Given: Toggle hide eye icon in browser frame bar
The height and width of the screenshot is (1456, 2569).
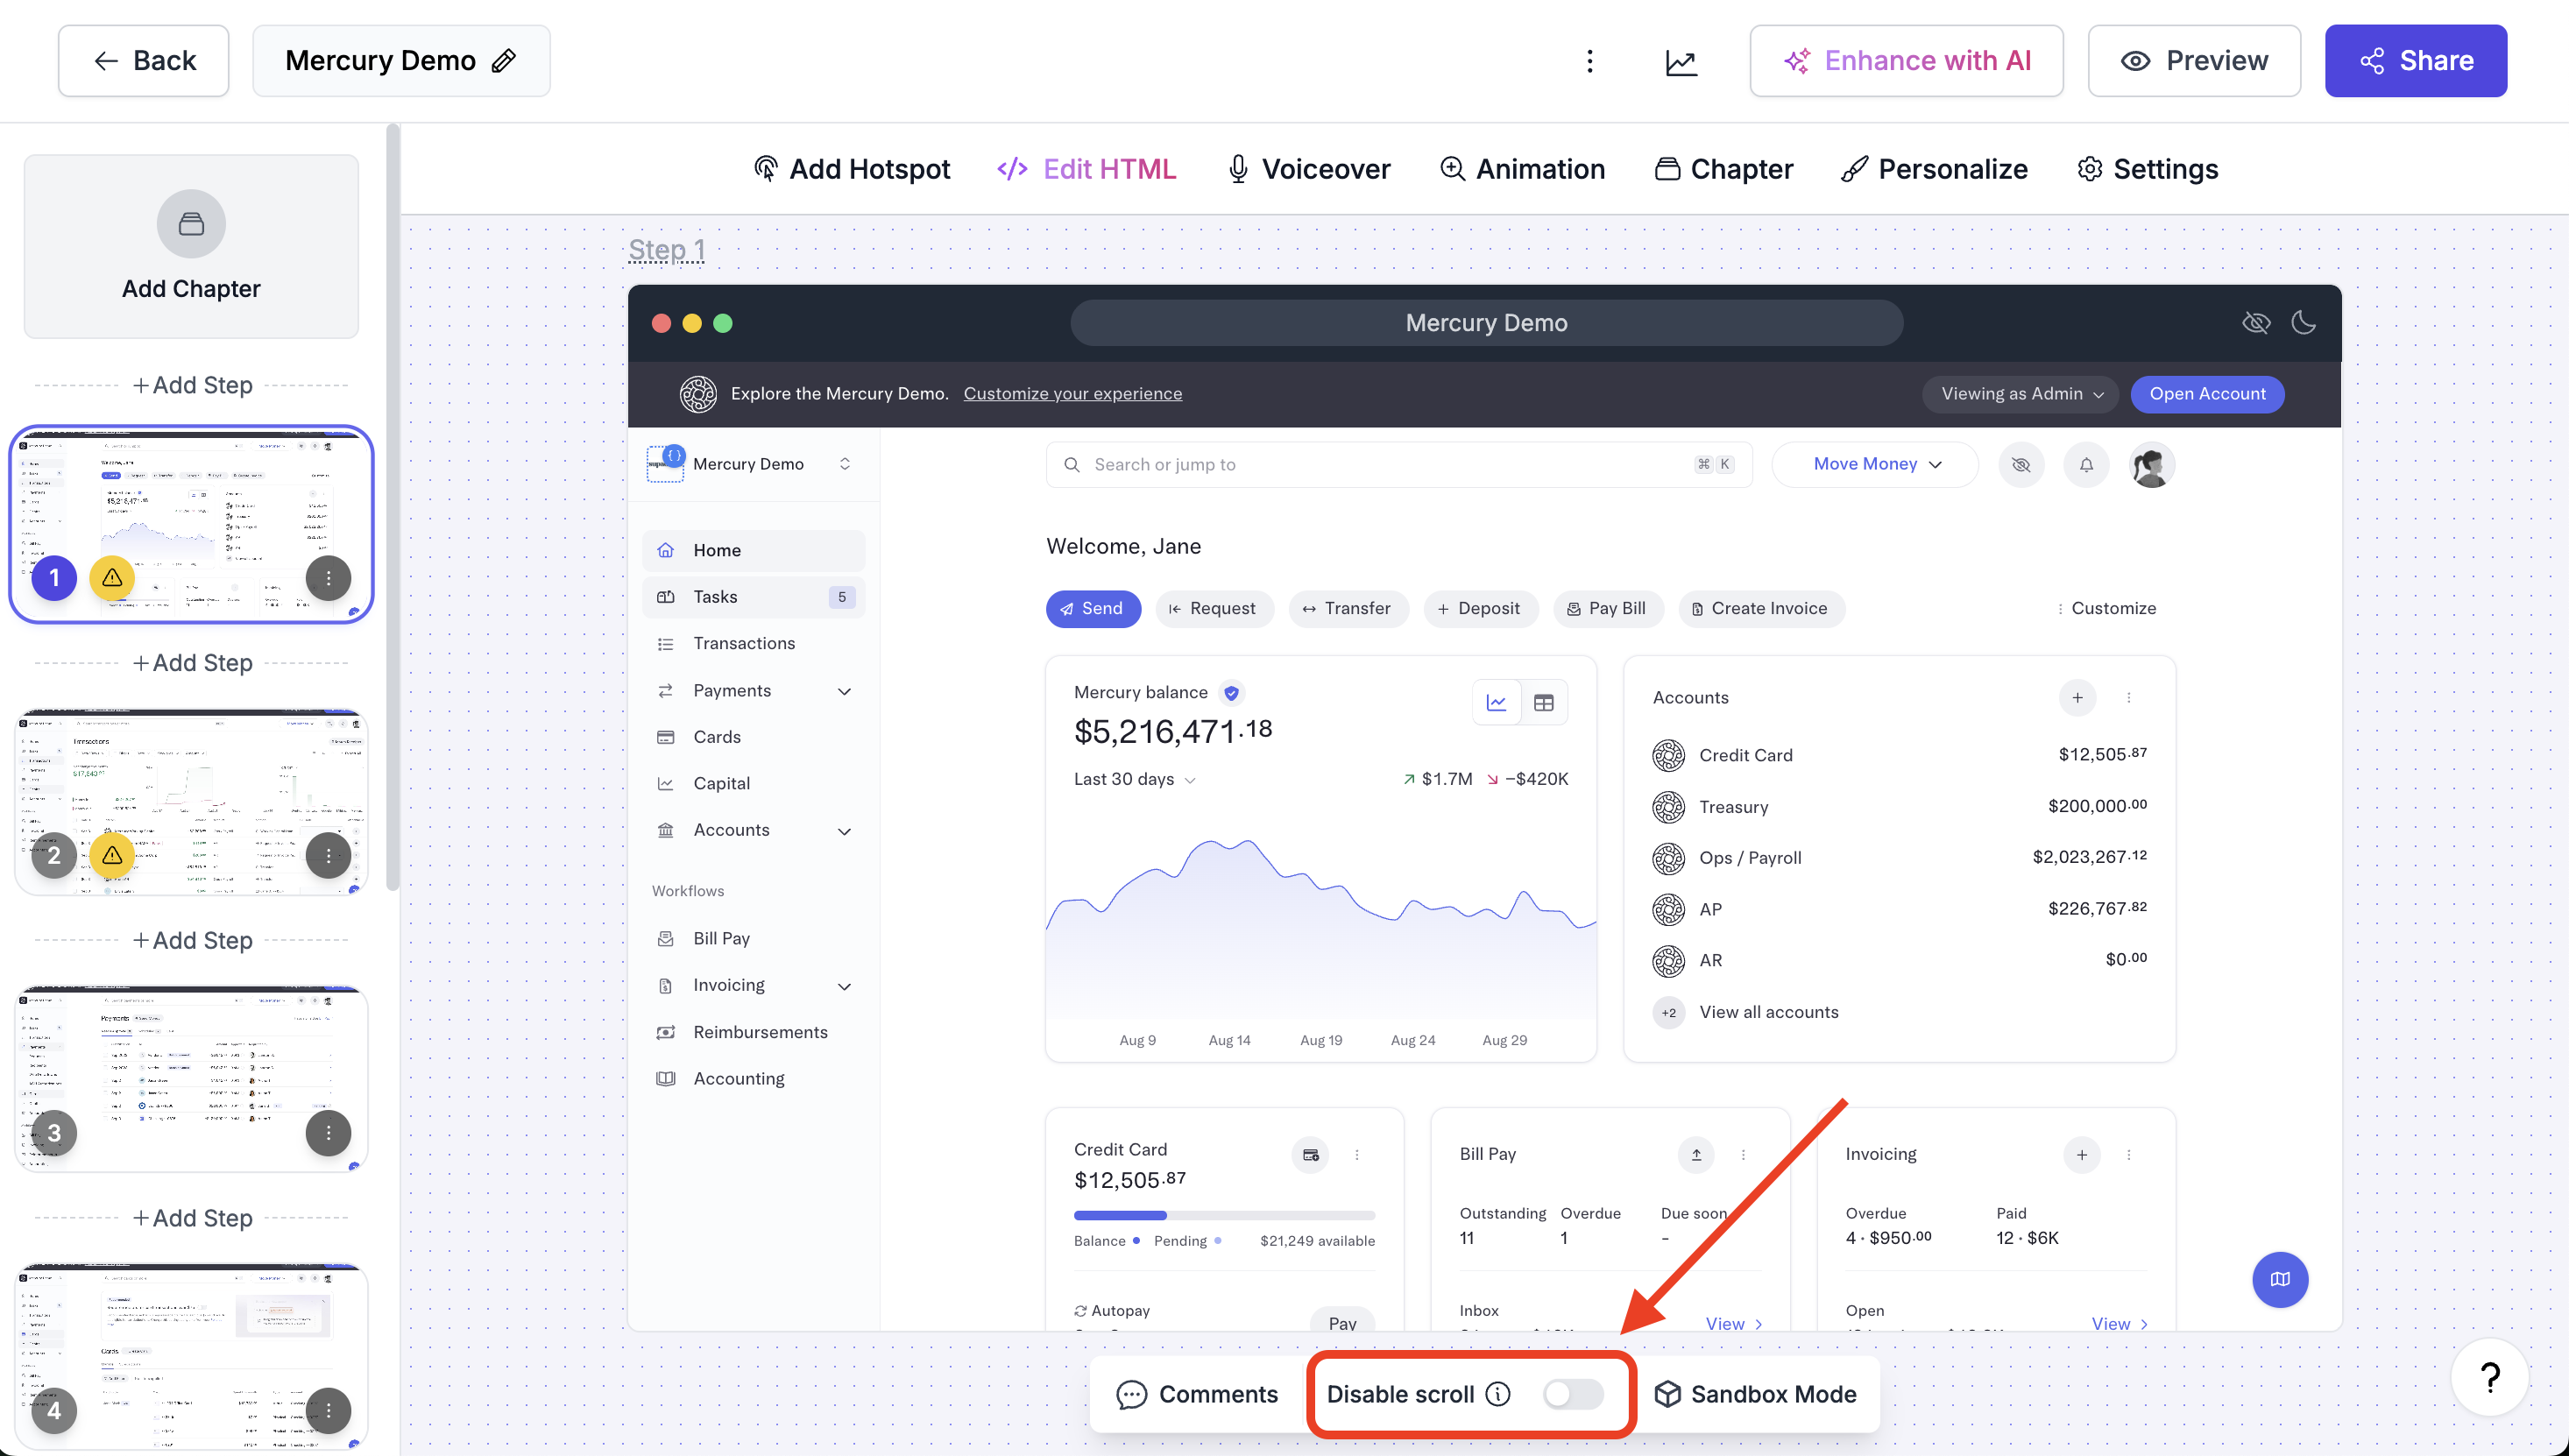Looking at the screenshot, I should (x=2256, y=322).
